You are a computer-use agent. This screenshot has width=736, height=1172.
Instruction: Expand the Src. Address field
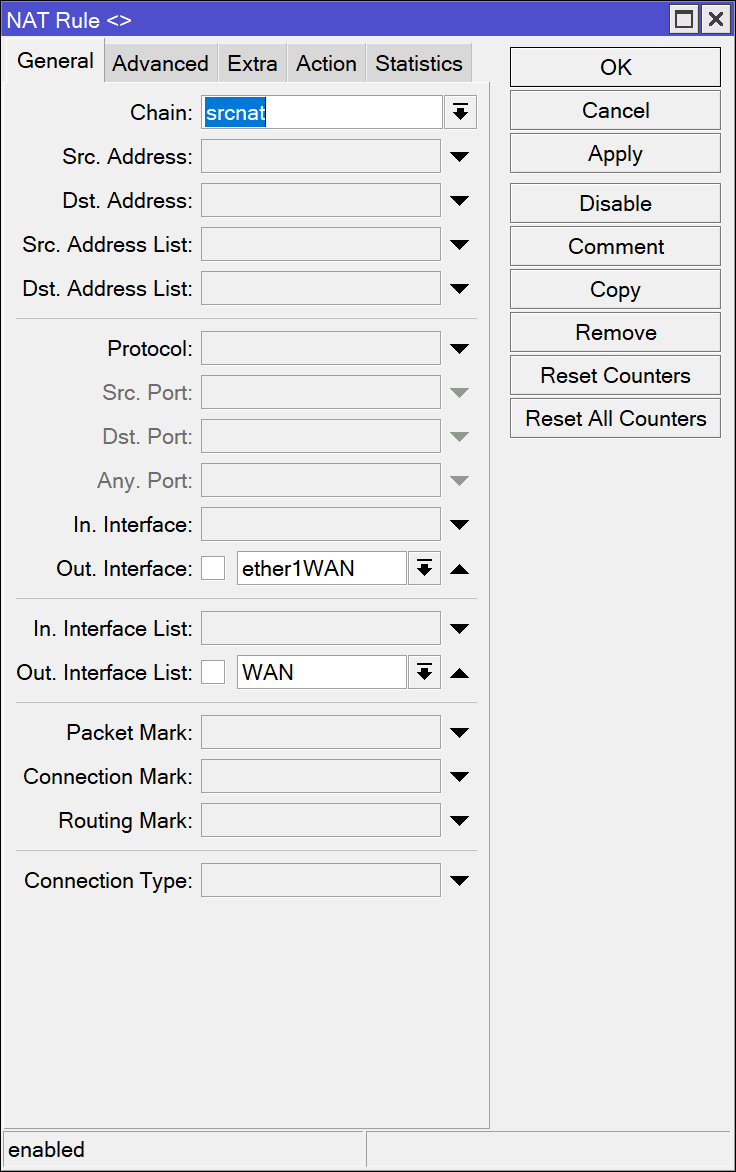459,157
